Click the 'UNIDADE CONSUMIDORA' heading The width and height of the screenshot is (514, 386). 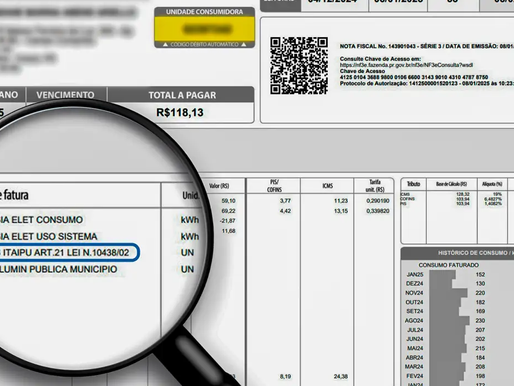coord(205,12)
